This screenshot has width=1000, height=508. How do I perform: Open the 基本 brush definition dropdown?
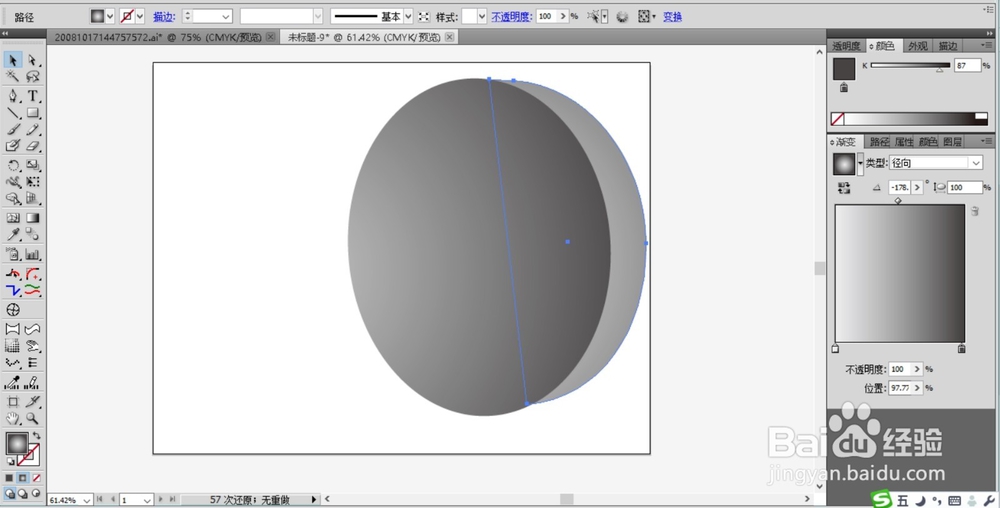(408, 17)
